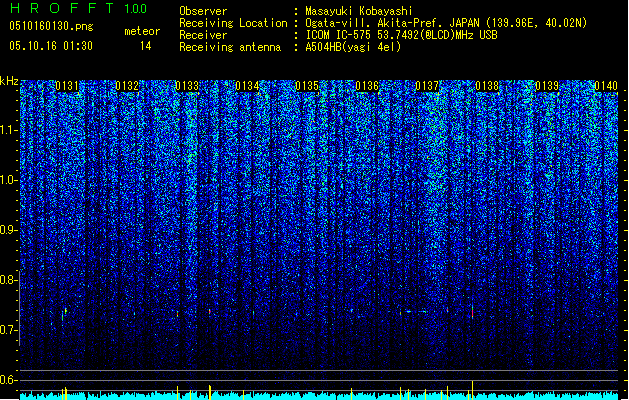
Task: Click the 0.9 kHz axis tick label
Action: pyautogui.click(x=8, y=230)
